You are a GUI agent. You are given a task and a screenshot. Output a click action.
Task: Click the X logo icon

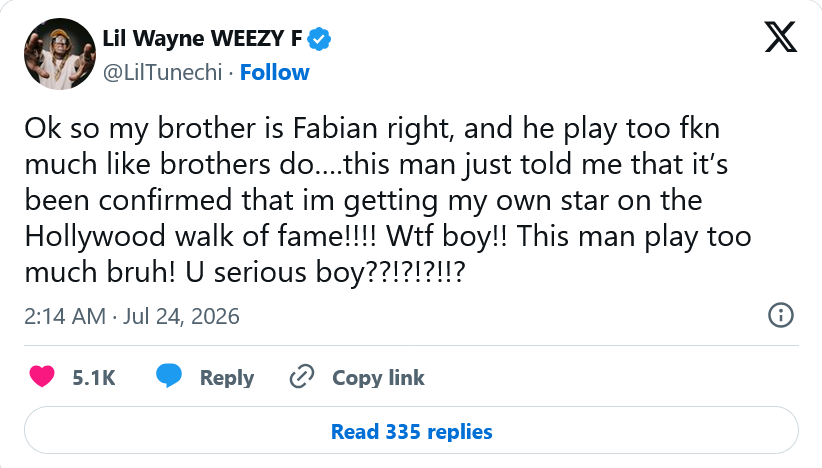(x=781, y=37)
